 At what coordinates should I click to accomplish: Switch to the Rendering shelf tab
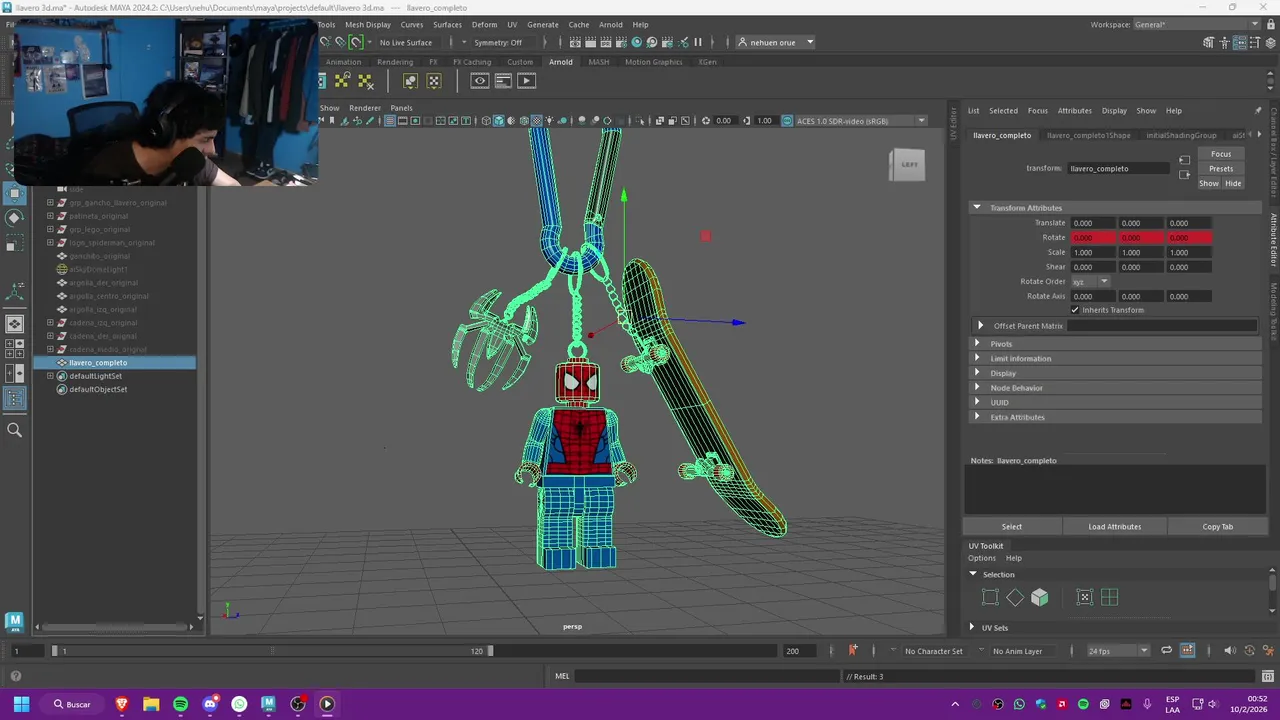(x=395, y=62)
